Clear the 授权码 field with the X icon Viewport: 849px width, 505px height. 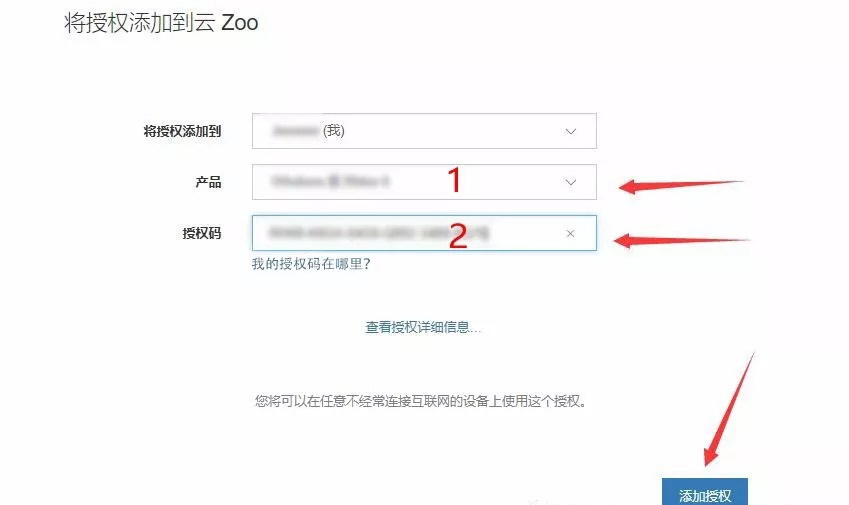tap(570, 233)
